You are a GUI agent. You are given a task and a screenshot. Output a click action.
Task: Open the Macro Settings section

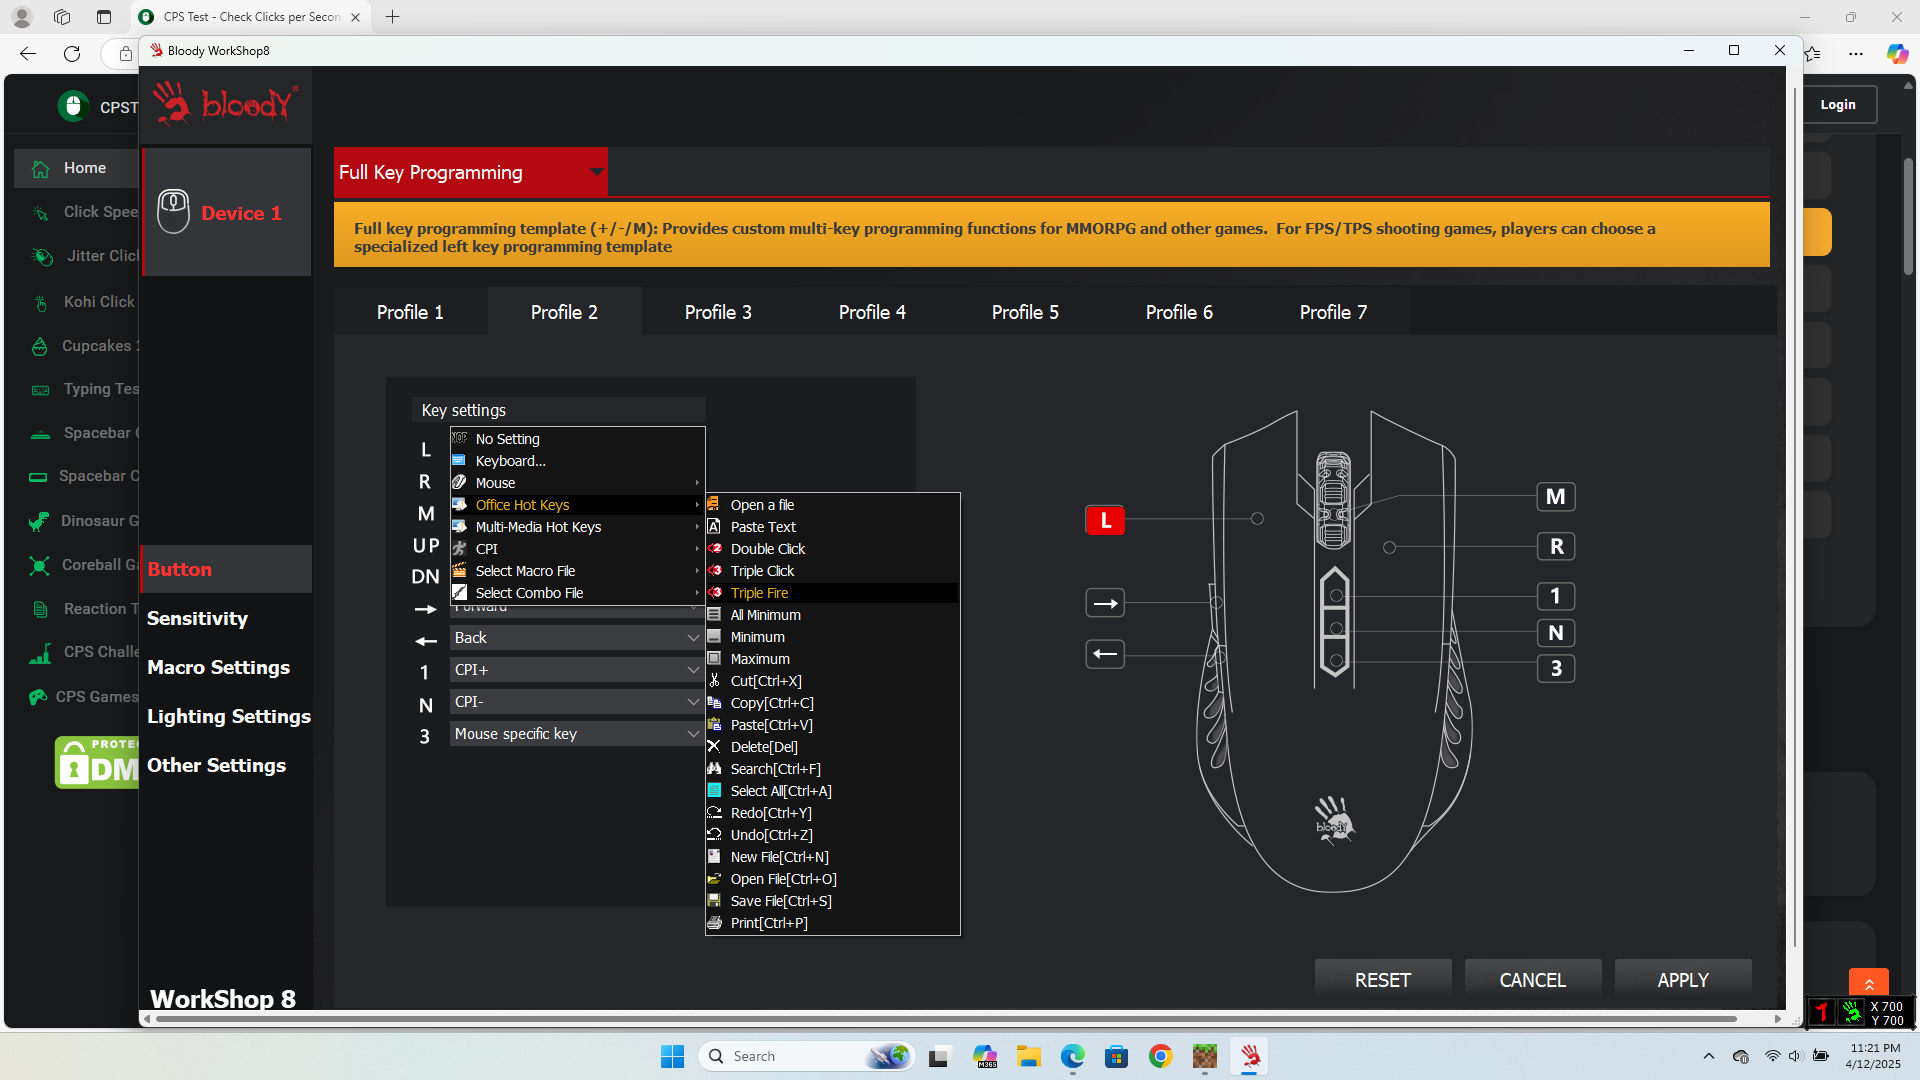pyautogui.click(x=218, y=667)
